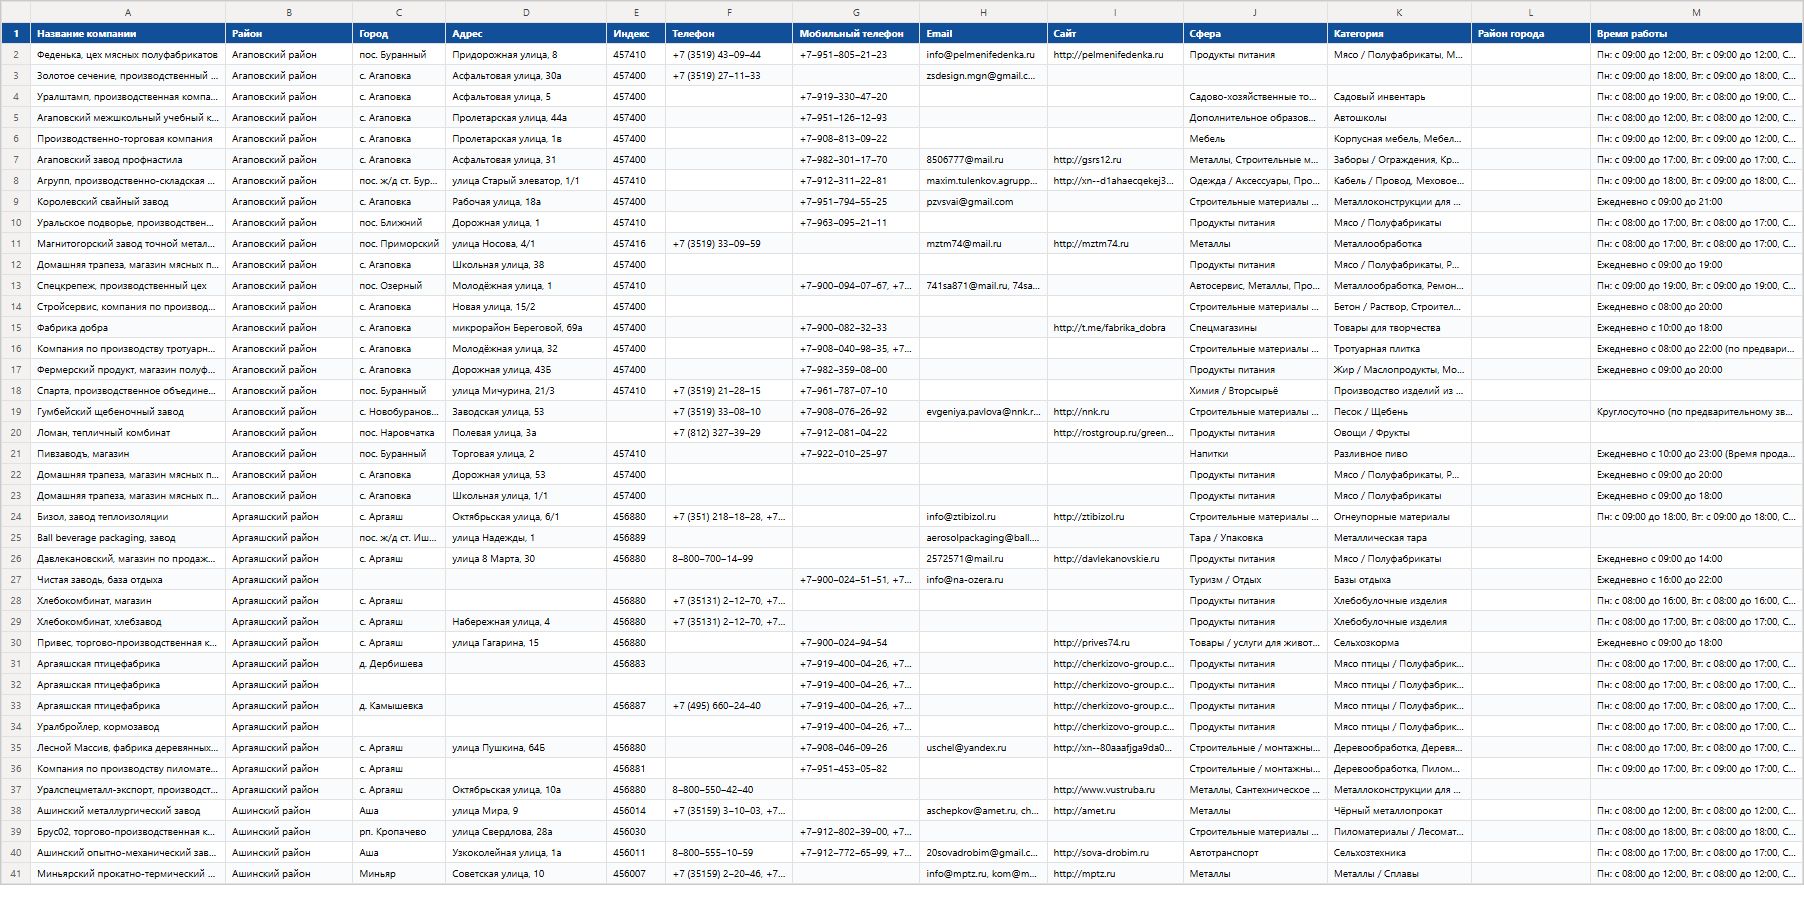Select the cell 'Хлебокомбинат, хлебзавод'
Screen dimensions: 1804x902
(128, 622)
